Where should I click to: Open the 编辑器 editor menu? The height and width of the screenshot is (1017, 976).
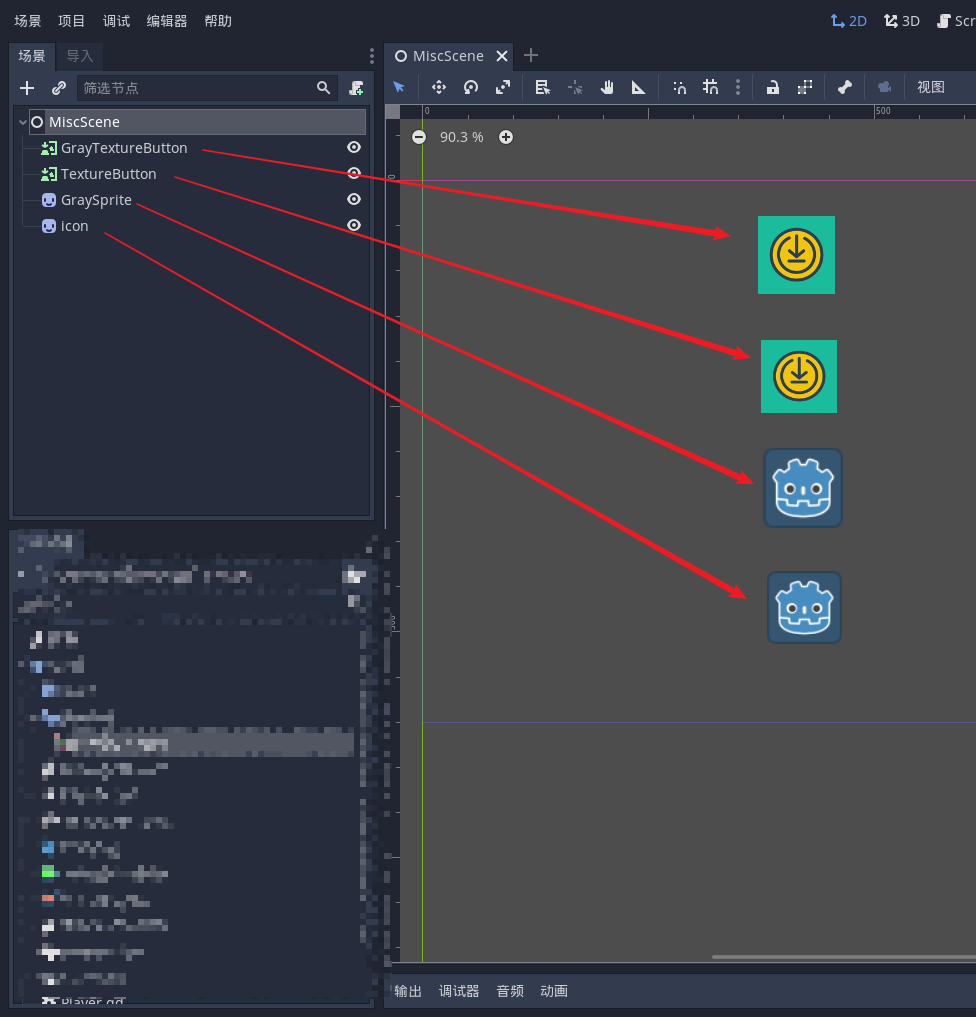(x=167, y=21)
